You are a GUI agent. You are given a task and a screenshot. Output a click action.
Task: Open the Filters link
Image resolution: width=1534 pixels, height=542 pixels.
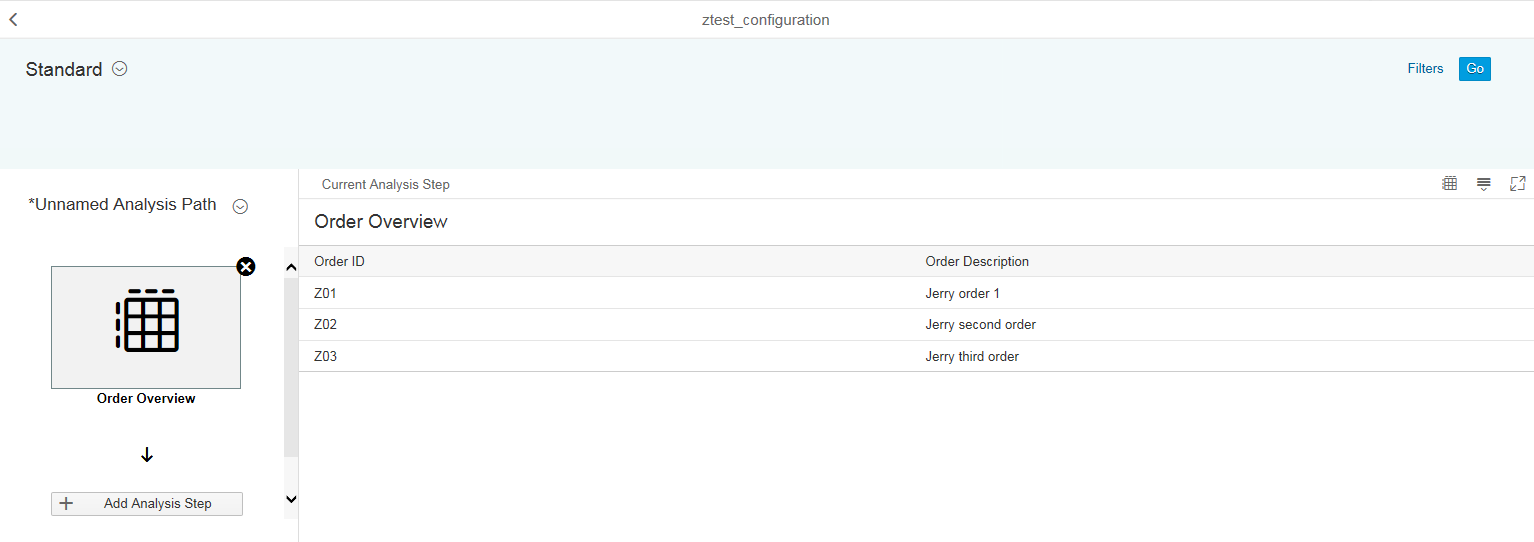pos(1425,69)
